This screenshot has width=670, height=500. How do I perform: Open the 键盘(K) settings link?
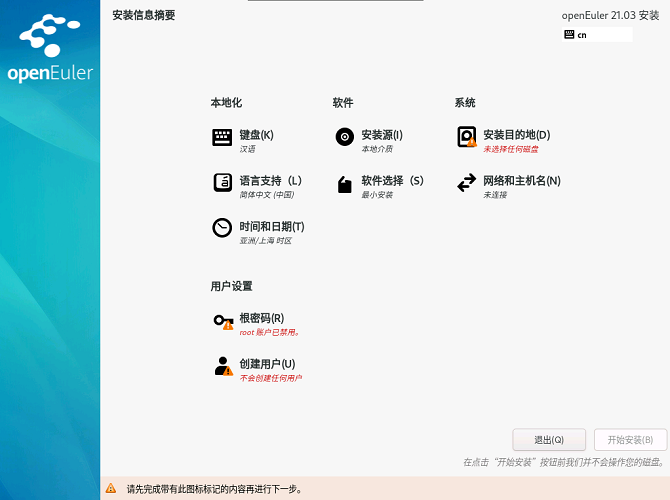tap(256, 135)
